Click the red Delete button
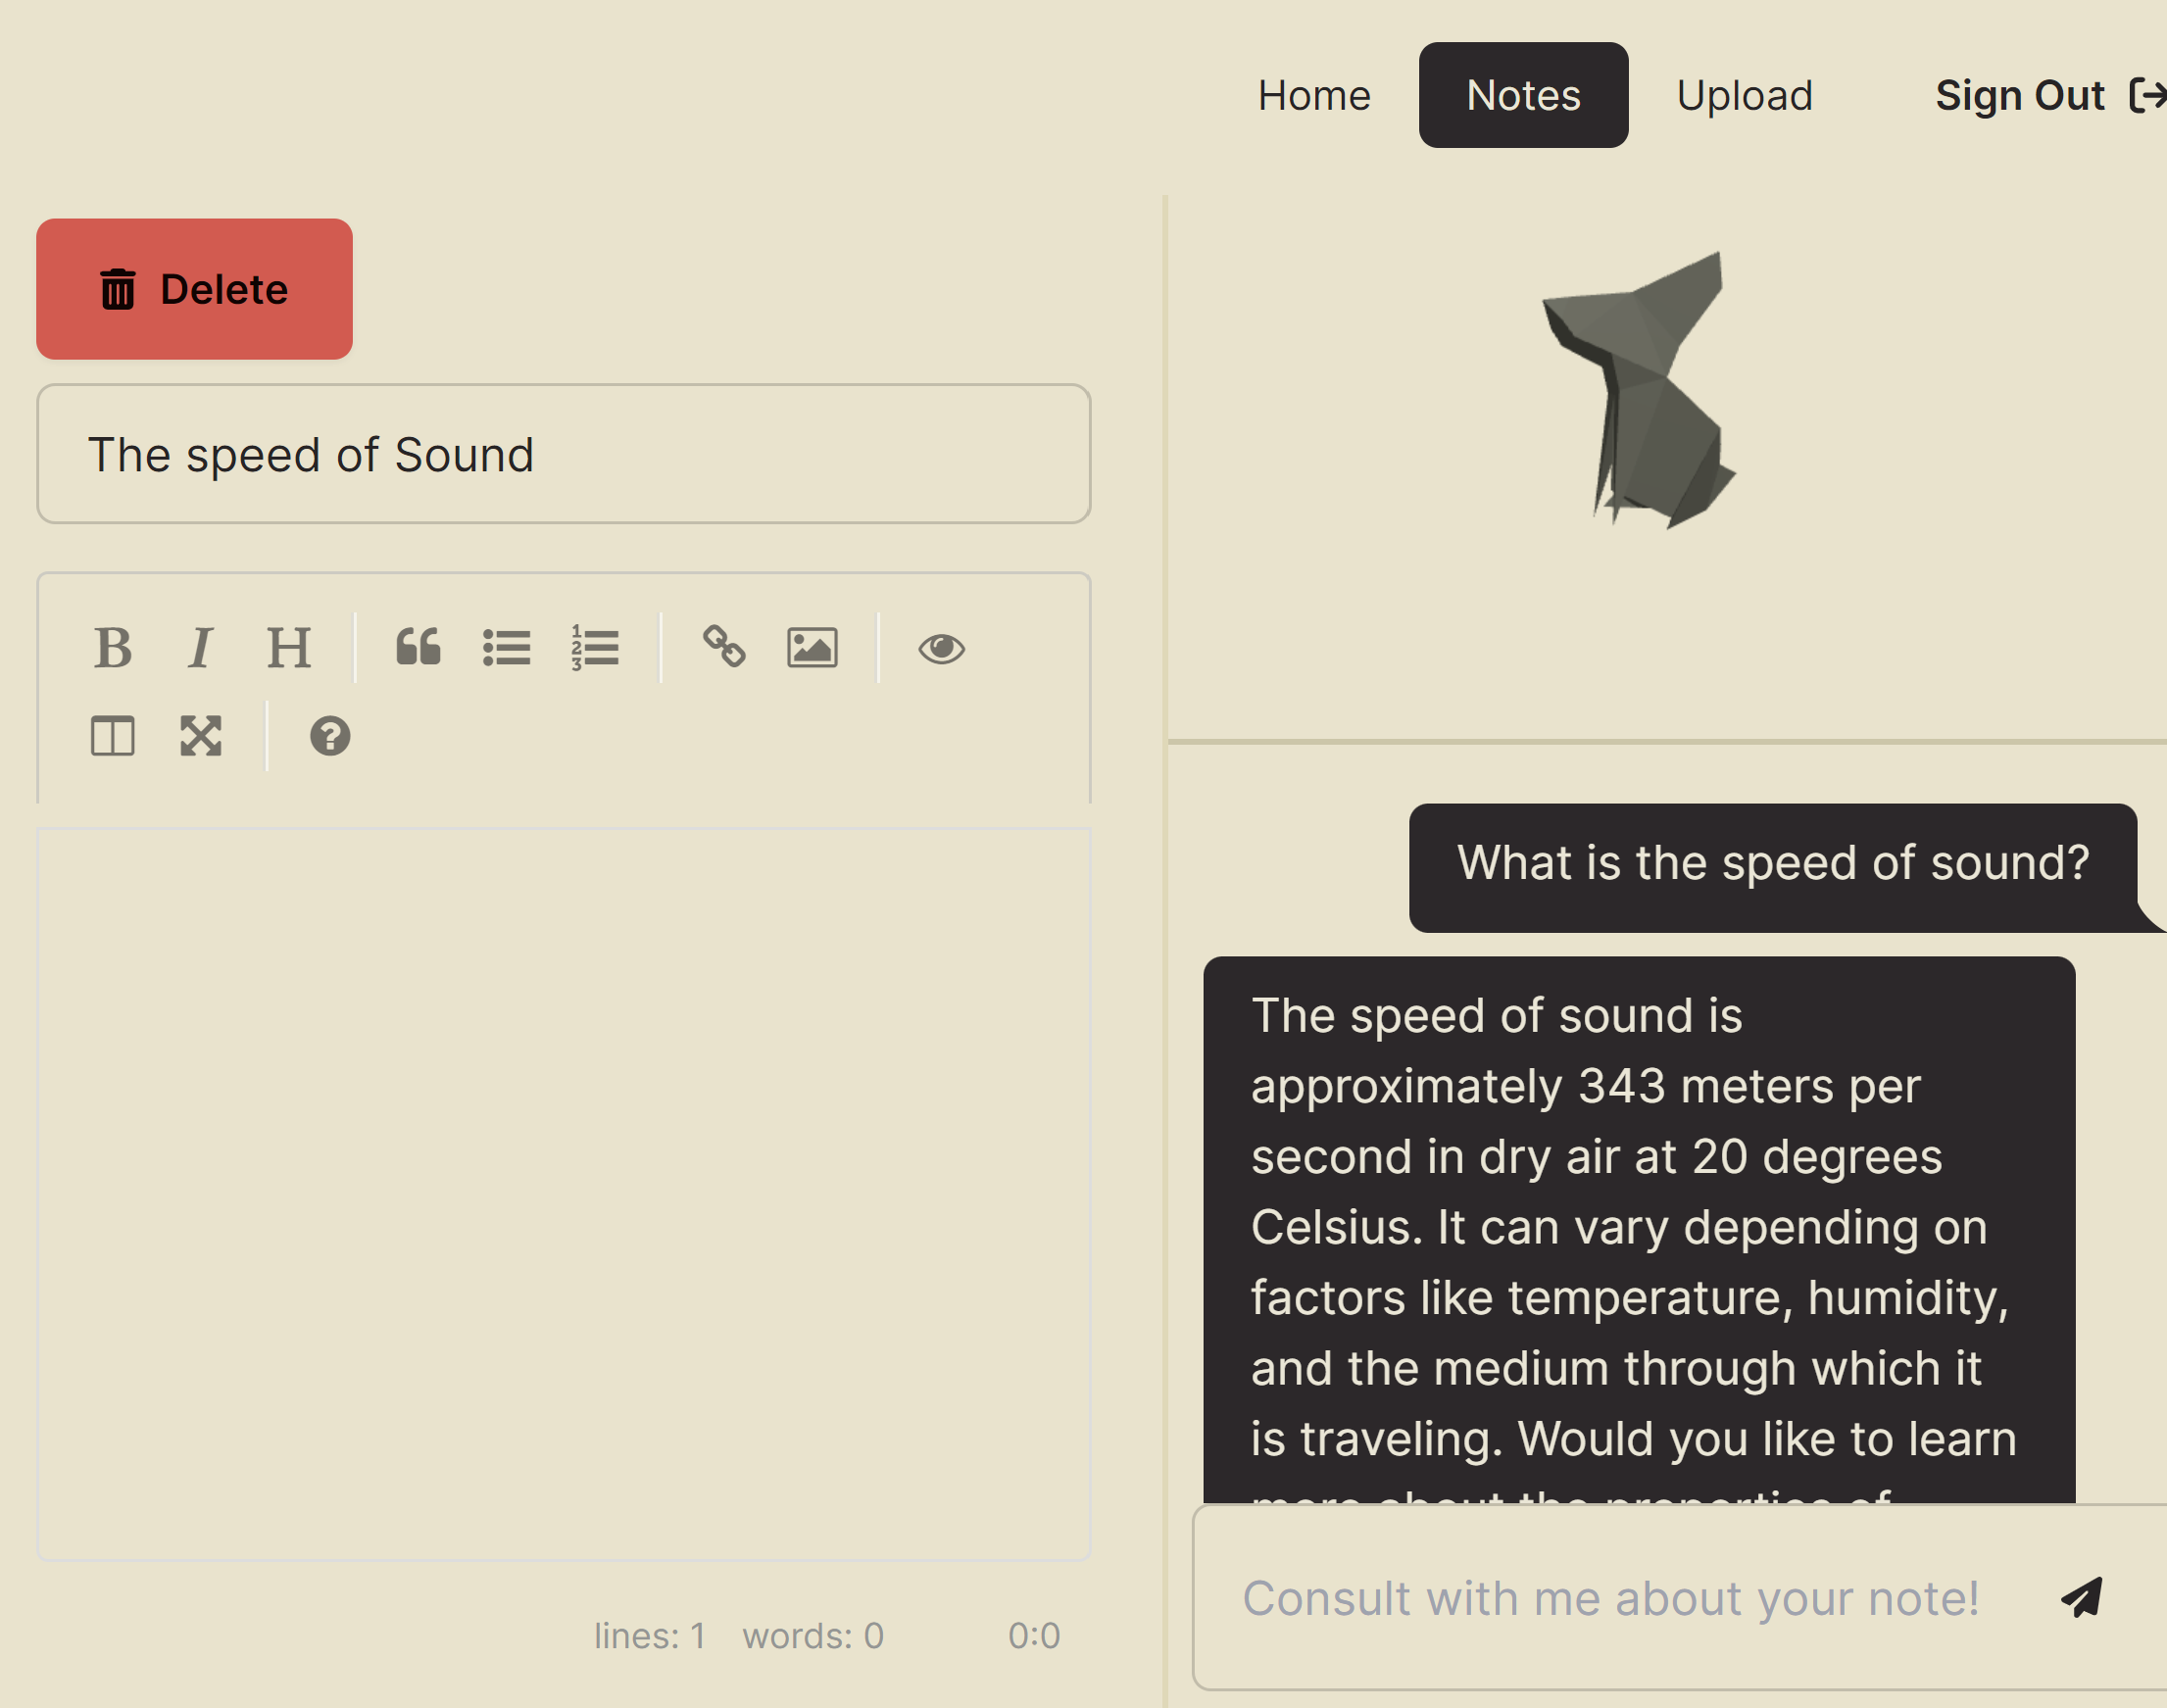Screen dimensions: 2167x1708 point(194,289)
